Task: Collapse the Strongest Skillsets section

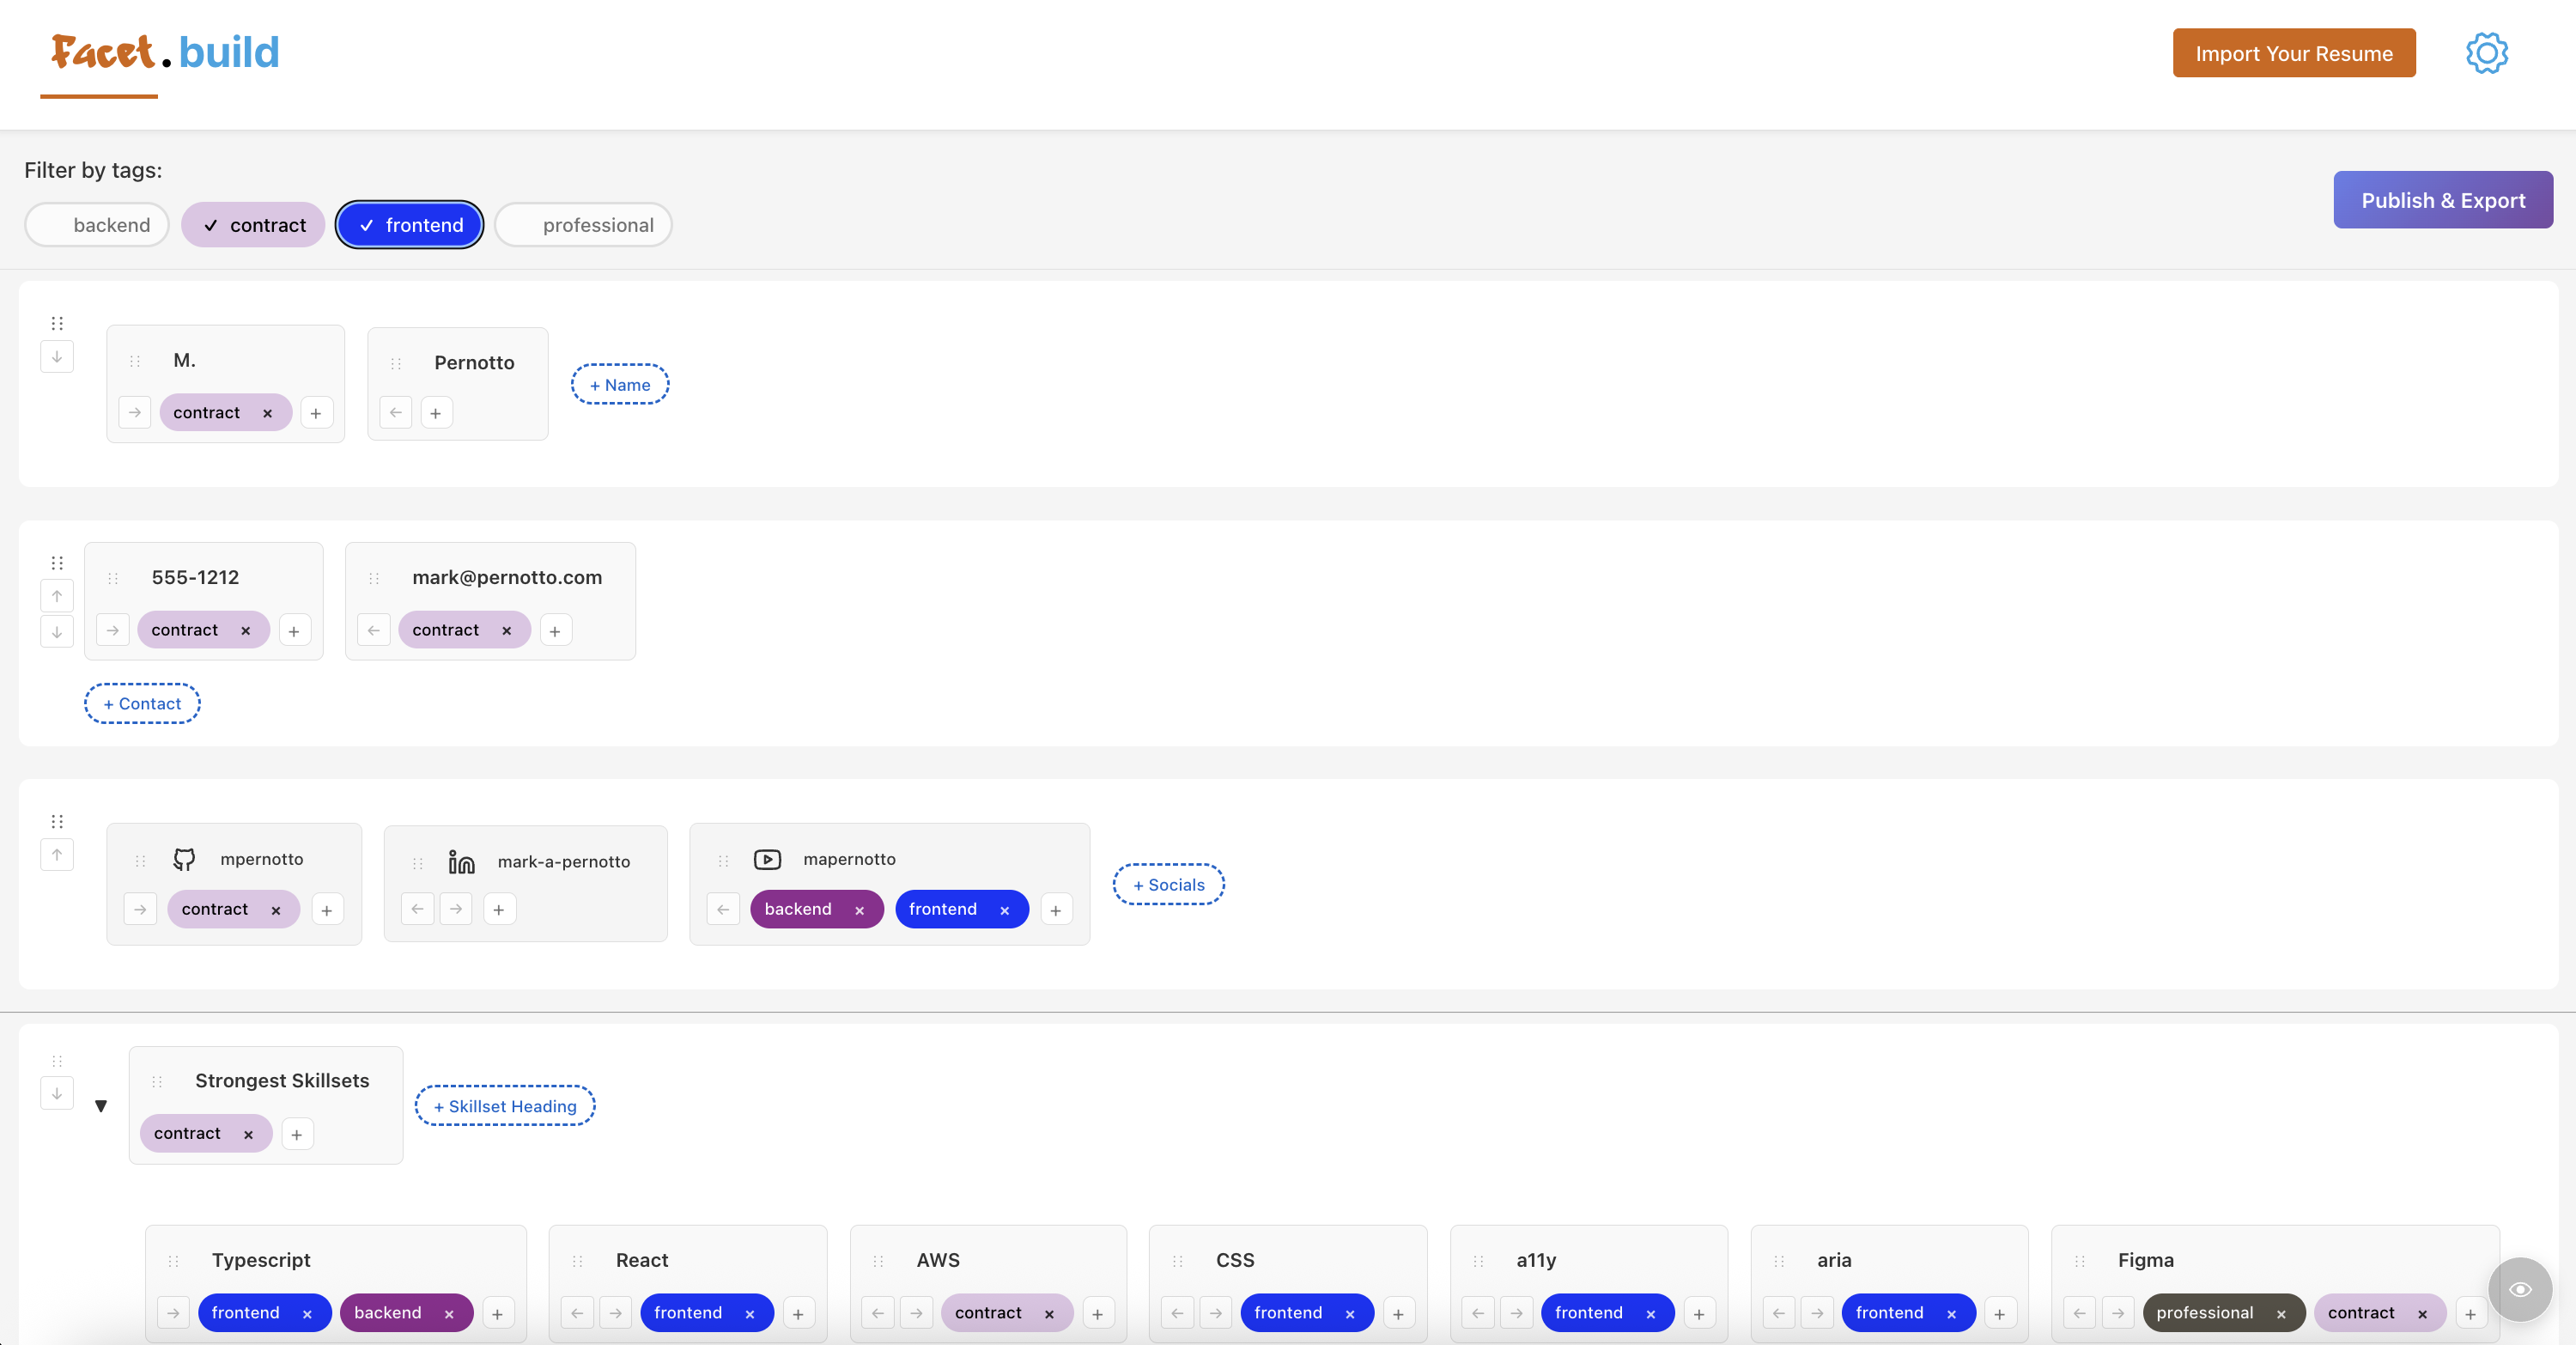Action: pyautogui.click(x=101, y=1106)
